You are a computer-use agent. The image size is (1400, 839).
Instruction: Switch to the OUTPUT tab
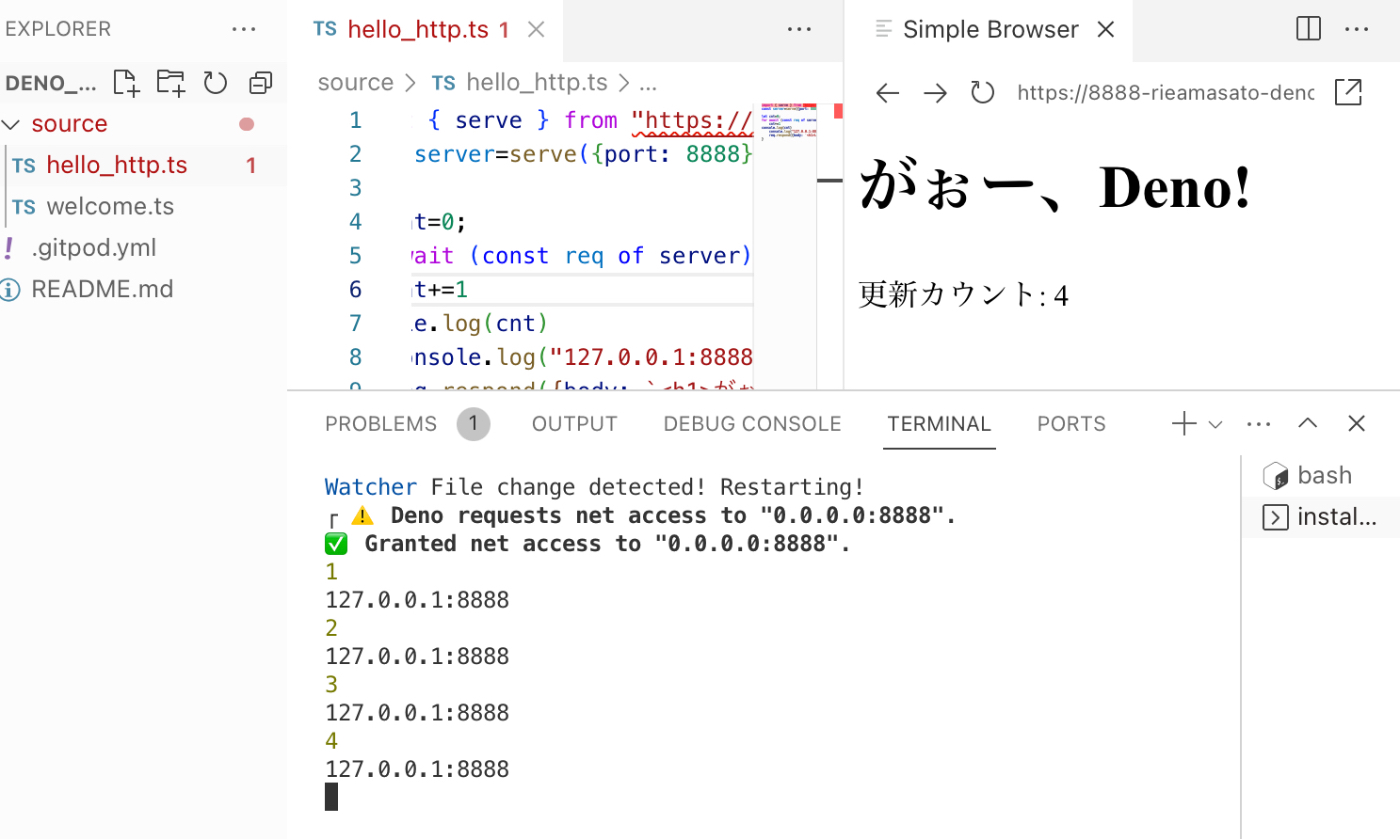click(x=574, y=424)
